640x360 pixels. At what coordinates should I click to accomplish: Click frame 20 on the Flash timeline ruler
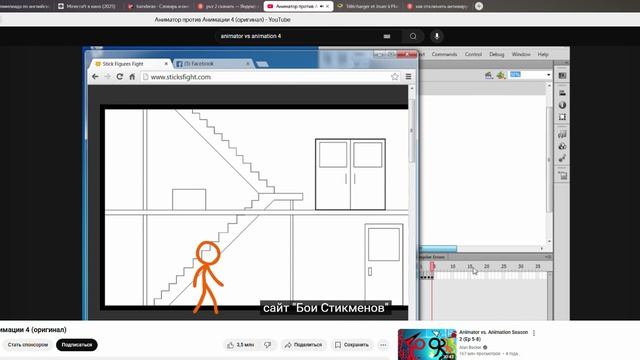487,267
